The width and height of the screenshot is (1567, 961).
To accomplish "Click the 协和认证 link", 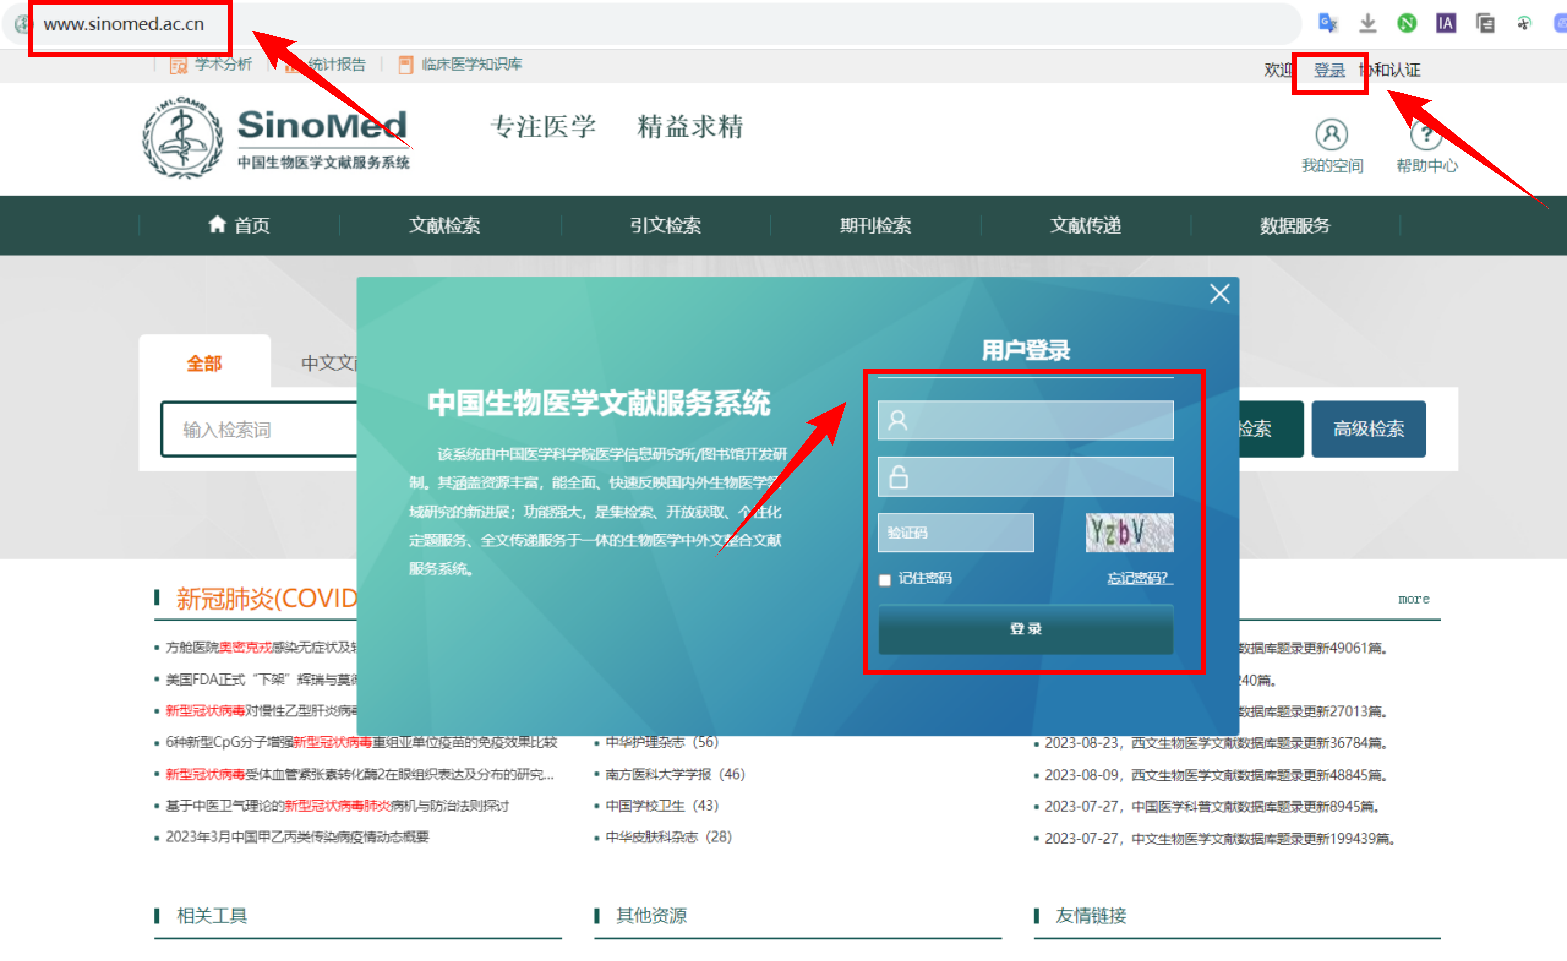I will point(1390,70).
